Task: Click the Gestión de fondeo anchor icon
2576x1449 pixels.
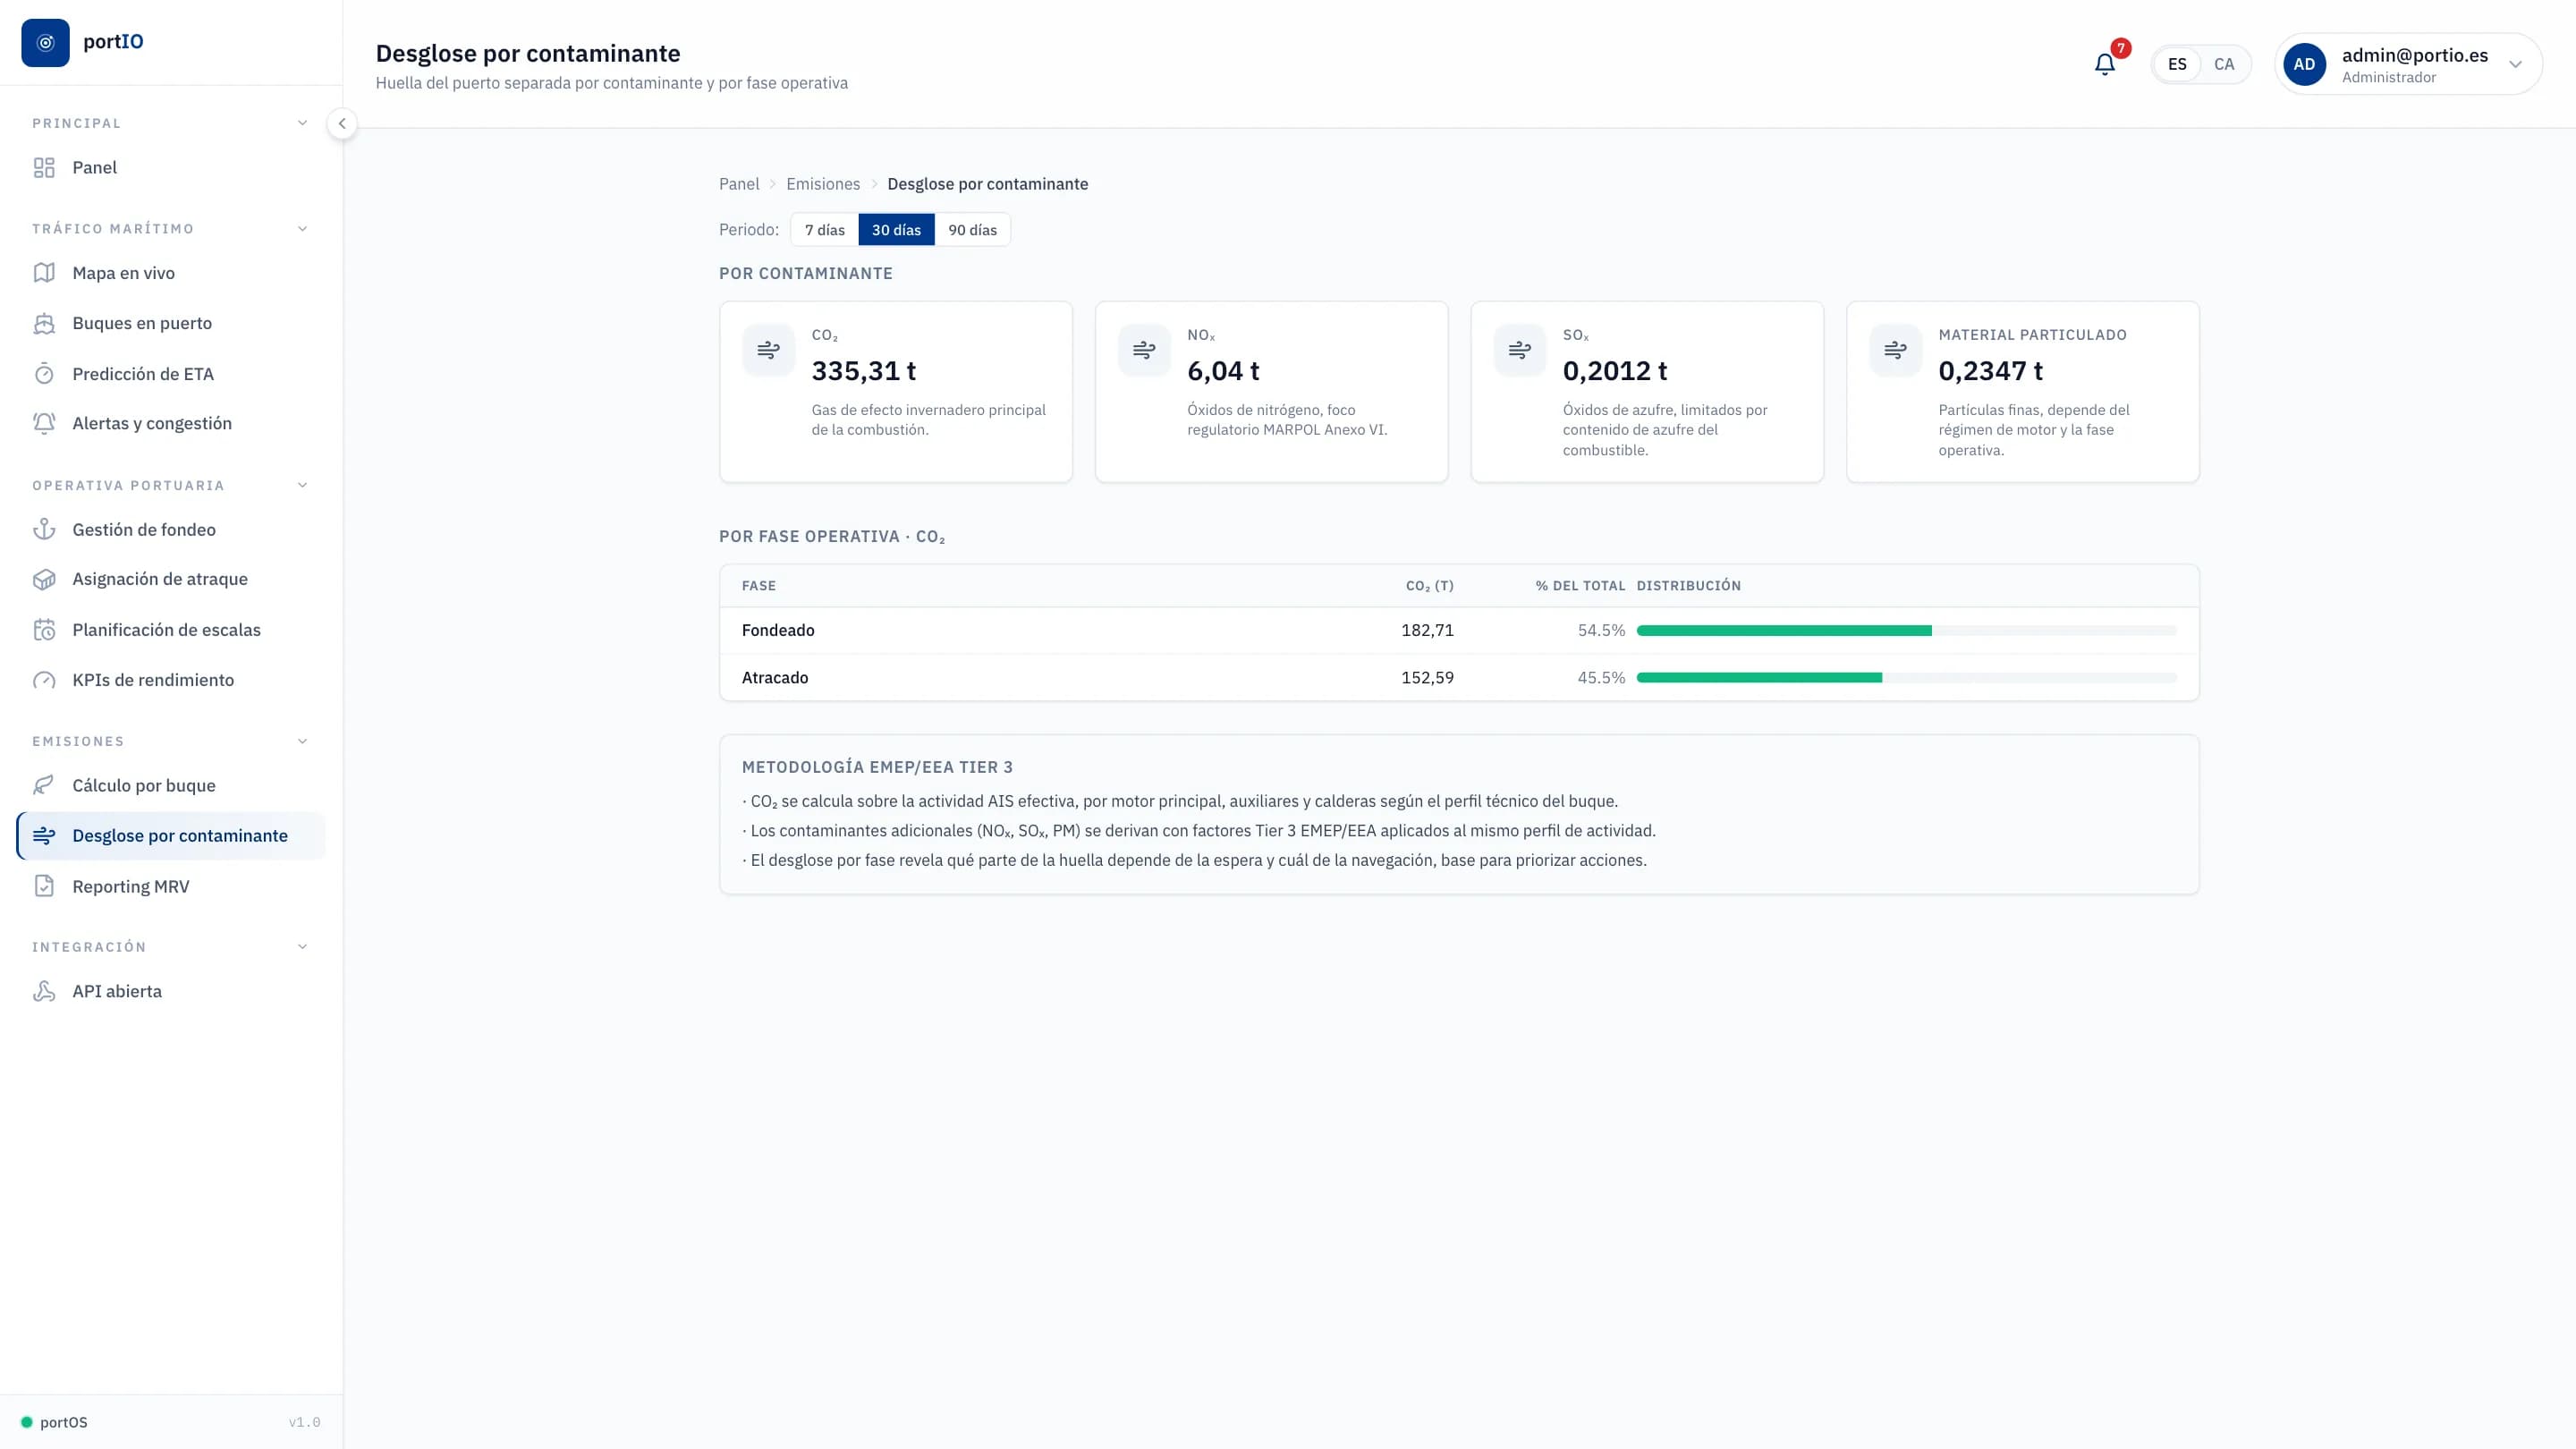Action: point(44,529)
